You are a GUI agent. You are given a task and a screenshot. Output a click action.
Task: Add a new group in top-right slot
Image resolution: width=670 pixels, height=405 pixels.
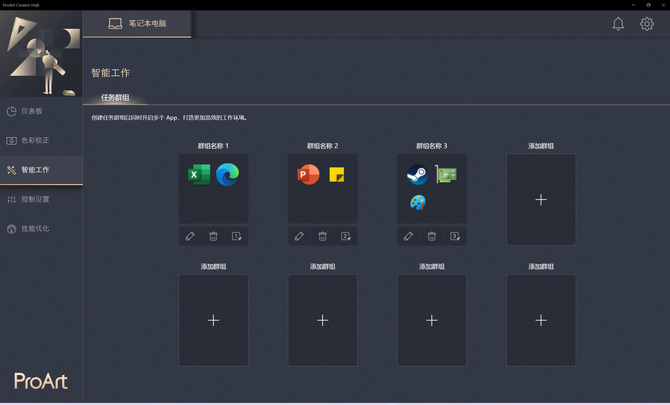coord(541,200)
